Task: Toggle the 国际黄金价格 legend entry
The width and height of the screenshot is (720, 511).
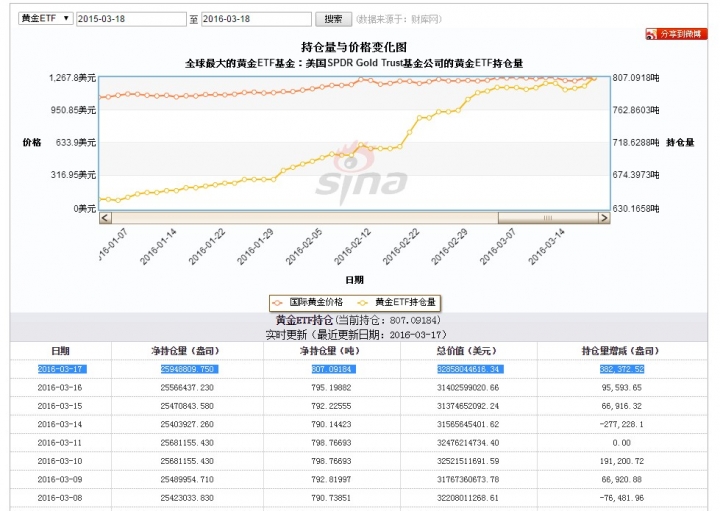Action: point(308,302)
